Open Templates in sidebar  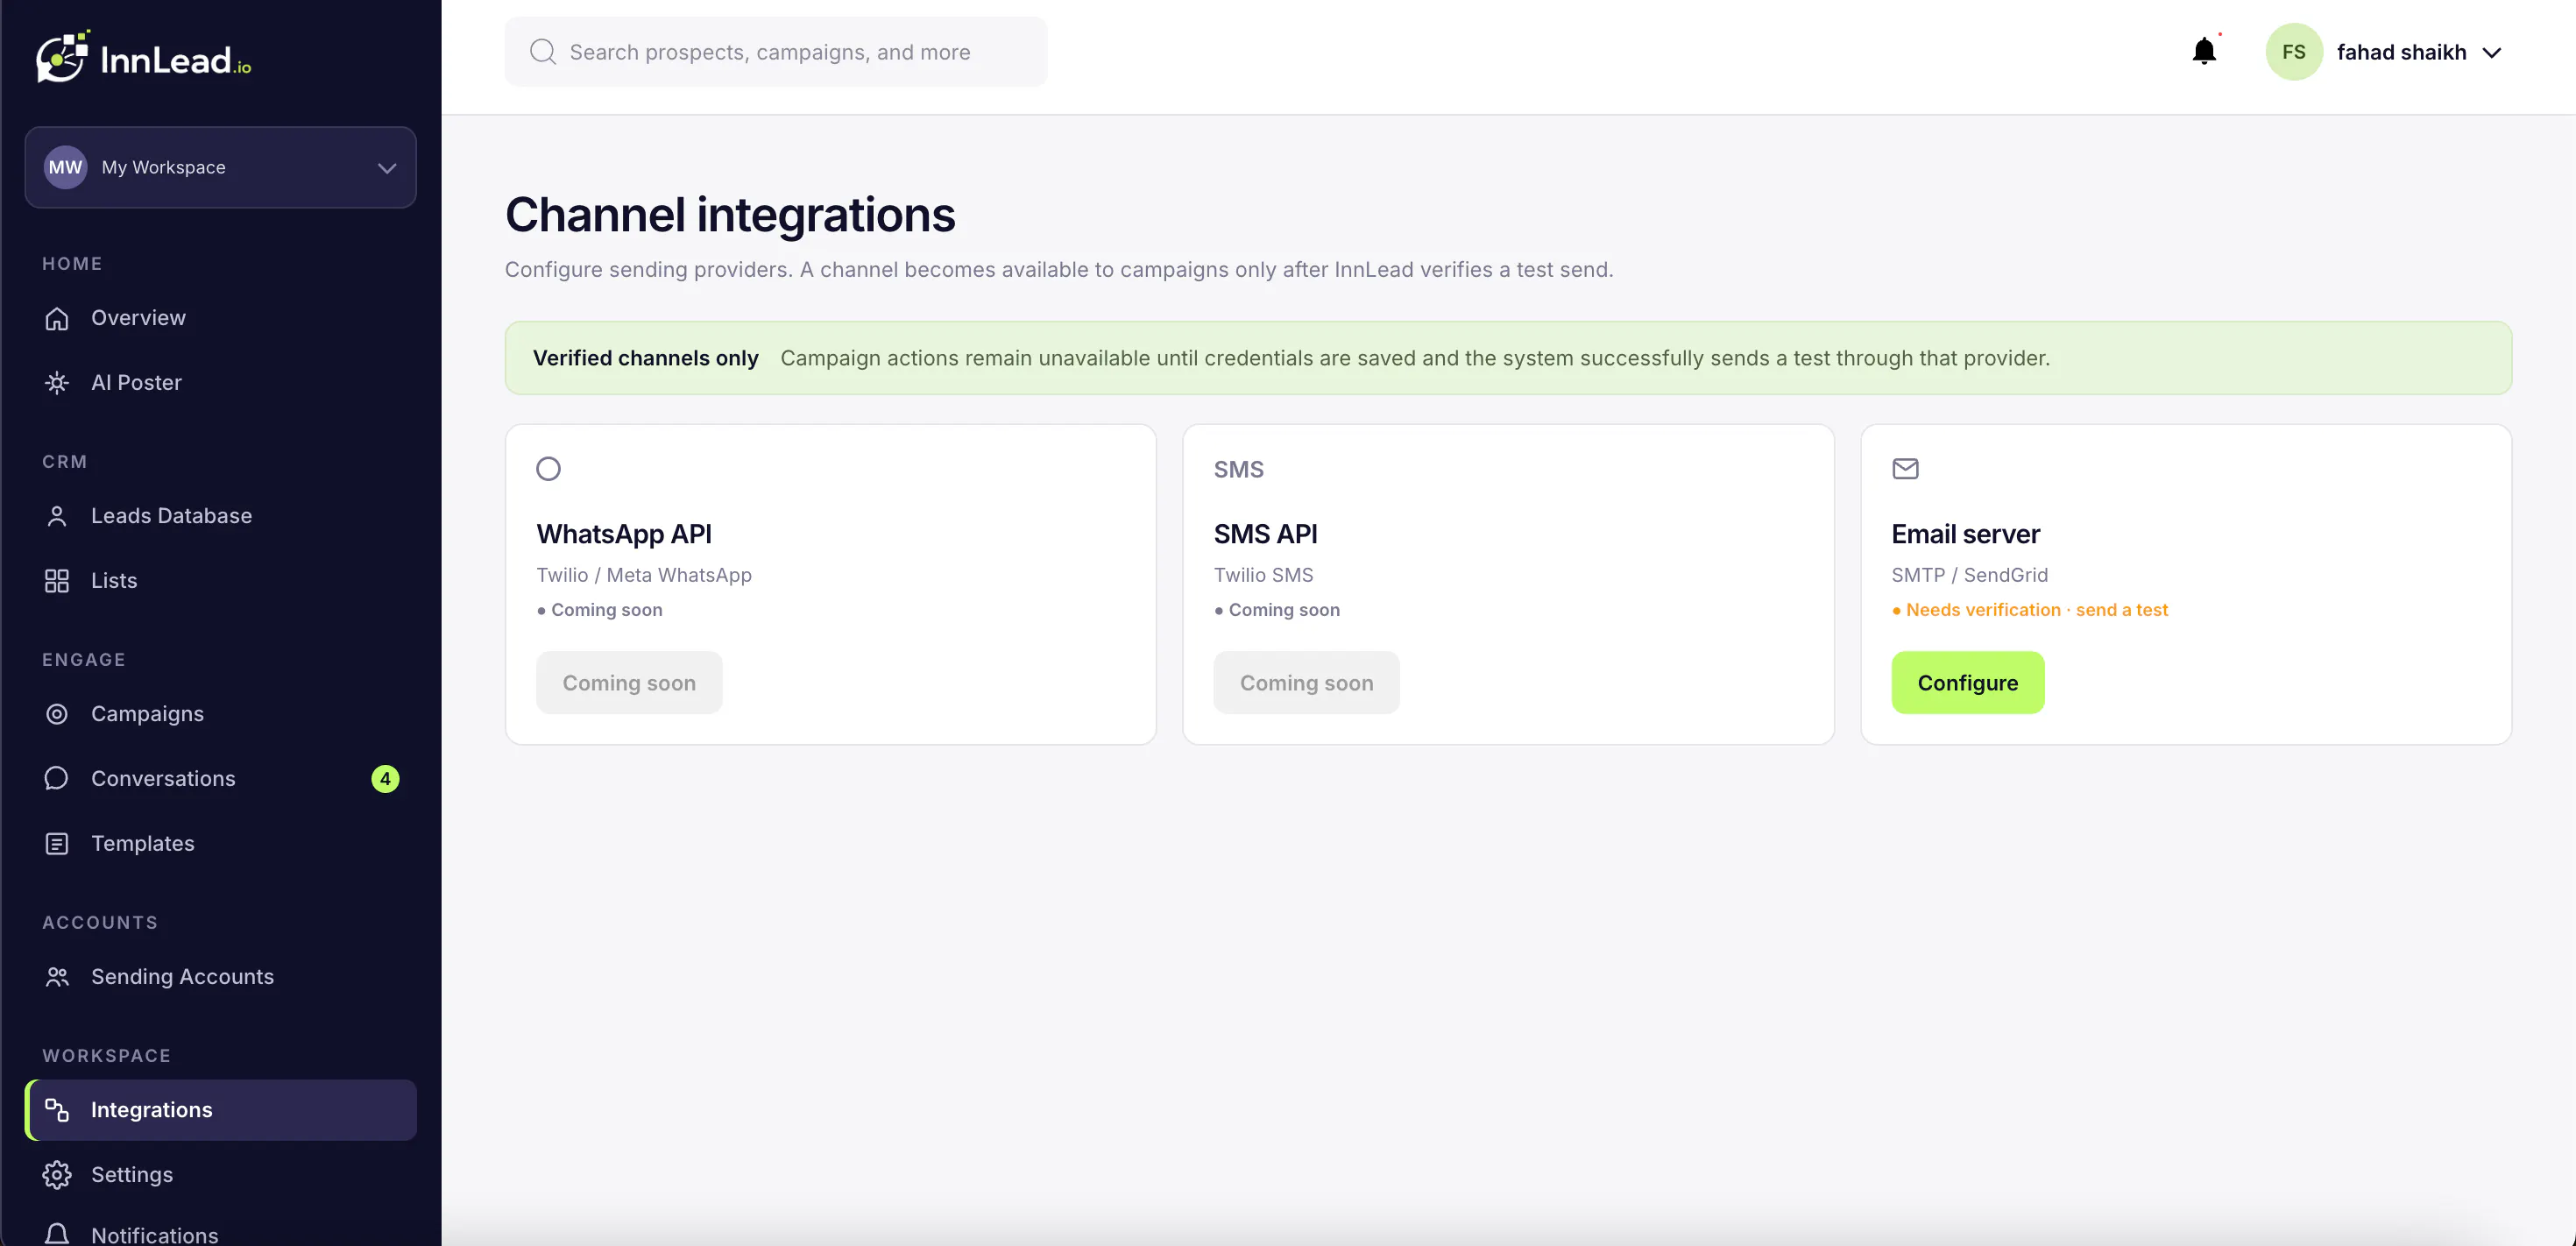tap(221, 844)
